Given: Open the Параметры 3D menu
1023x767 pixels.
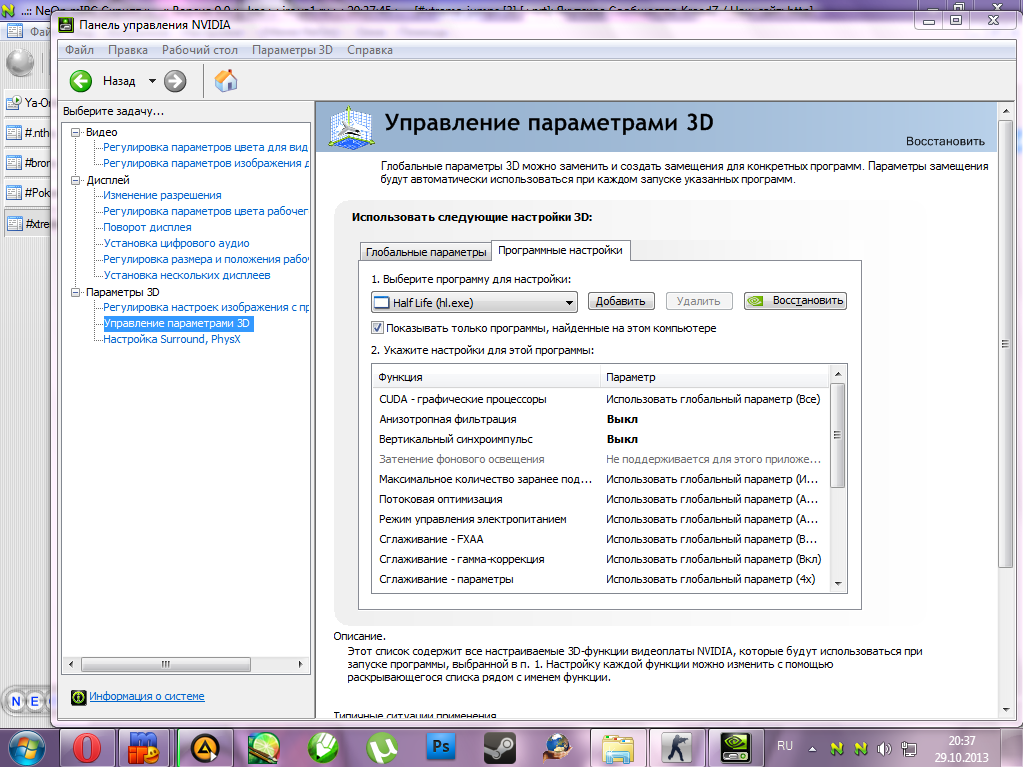Looking at the screenshot, I should pyautogui.click(x=292, y=50).
